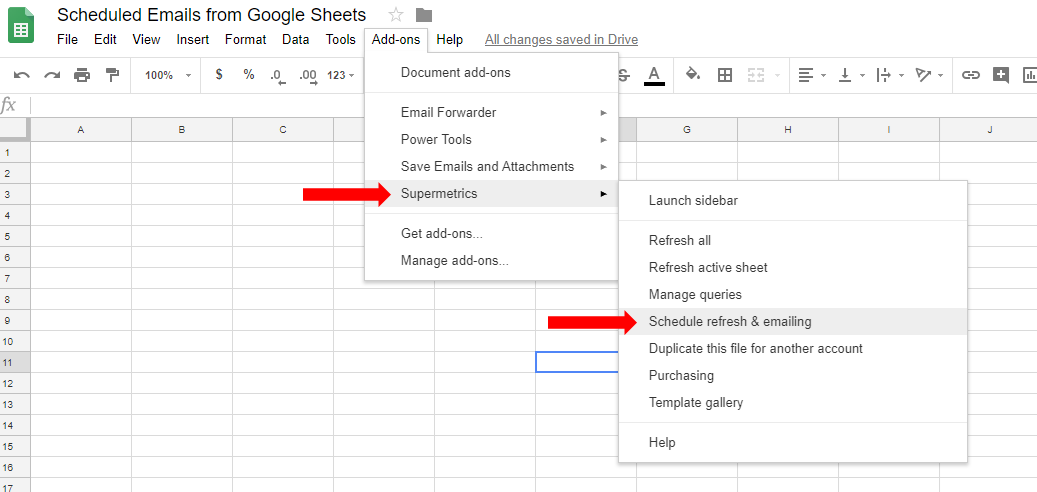1037x492 pixels.
Task: Click All changes saved in Drive link
Action: [561, 40]
